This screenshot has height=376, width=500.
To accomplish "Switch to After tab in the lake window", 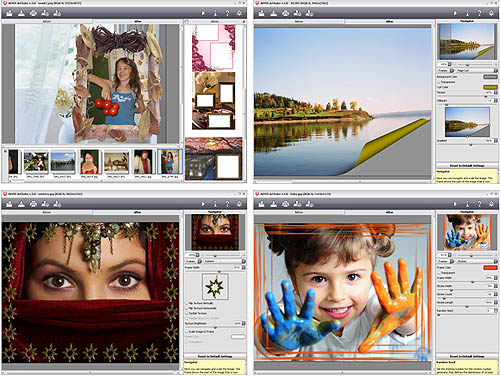I will (x=389, y=21).
